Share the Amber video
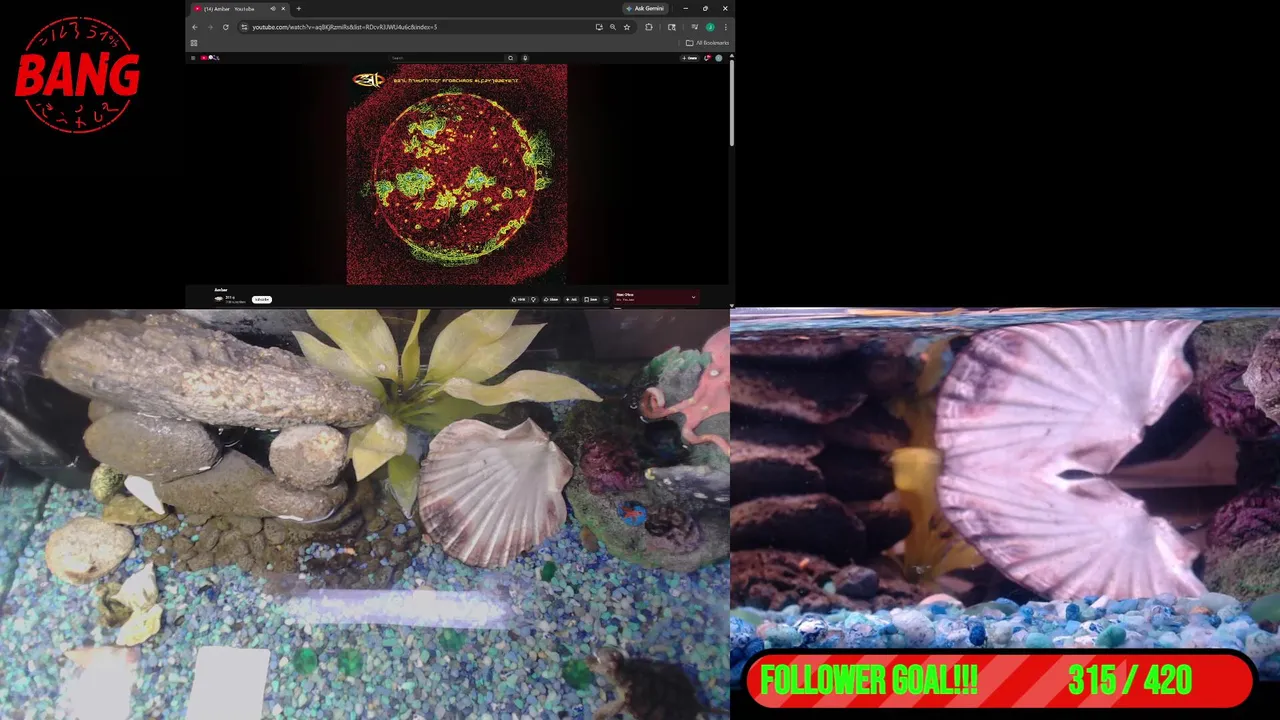The height and width of the screenshot is (720, 1280). [551, 299]
